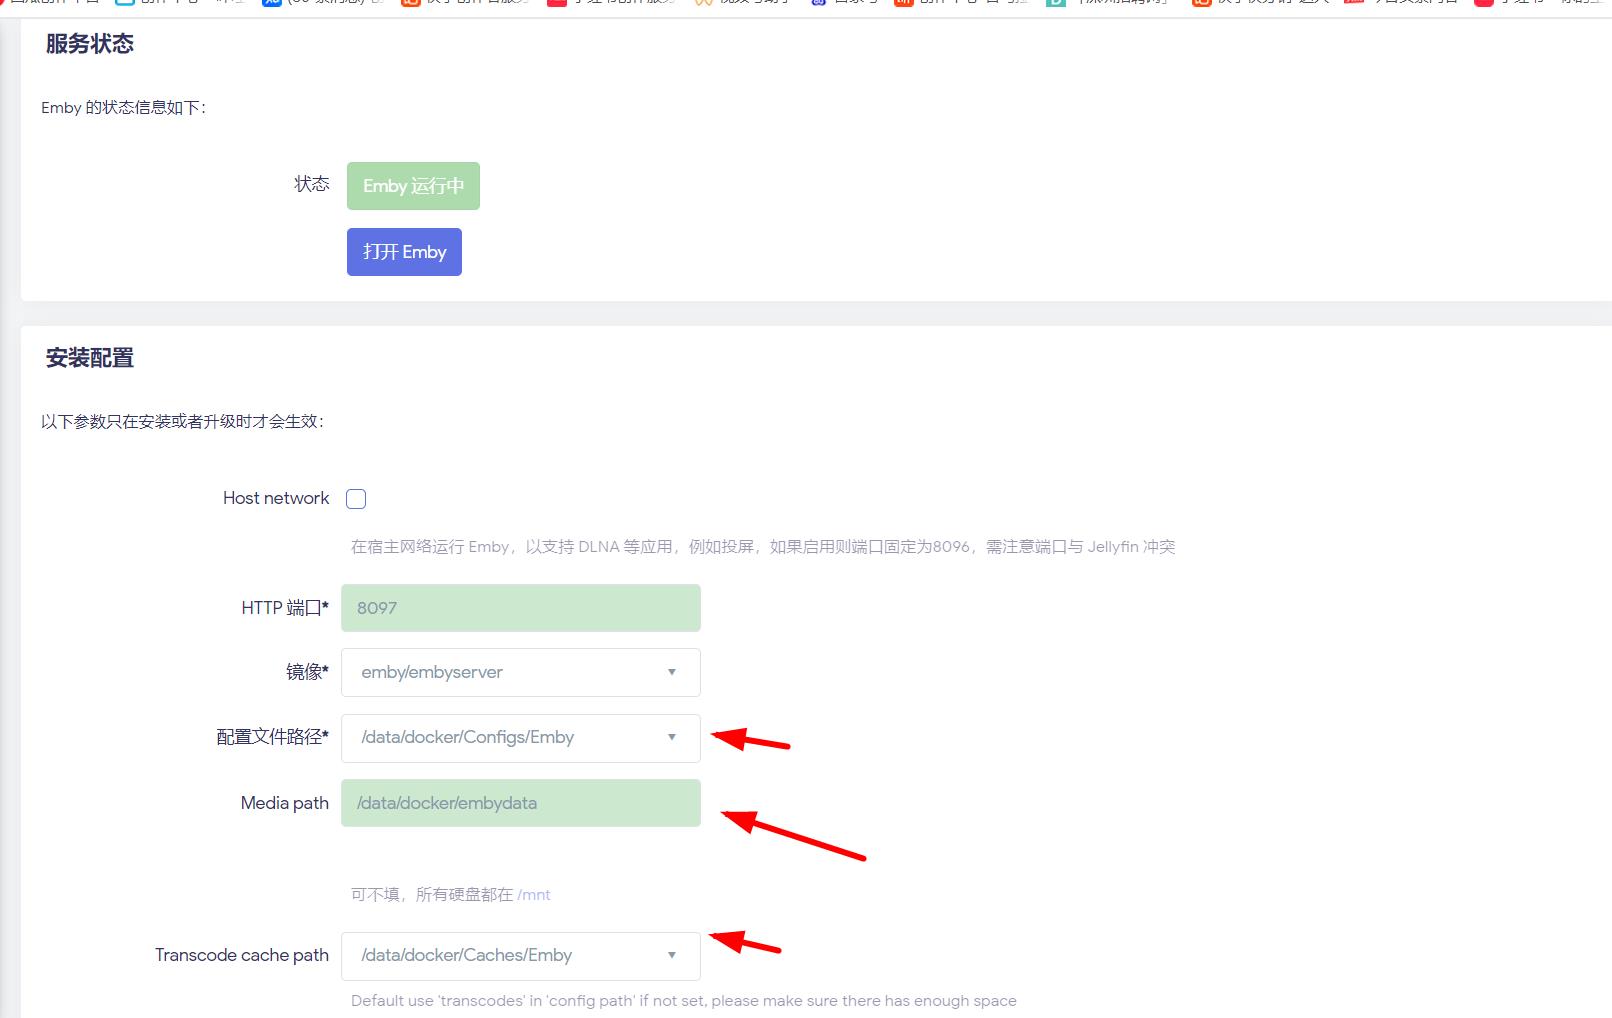
Task: Click the green Emby 运行中 status badge
Action: pos(413,186)
